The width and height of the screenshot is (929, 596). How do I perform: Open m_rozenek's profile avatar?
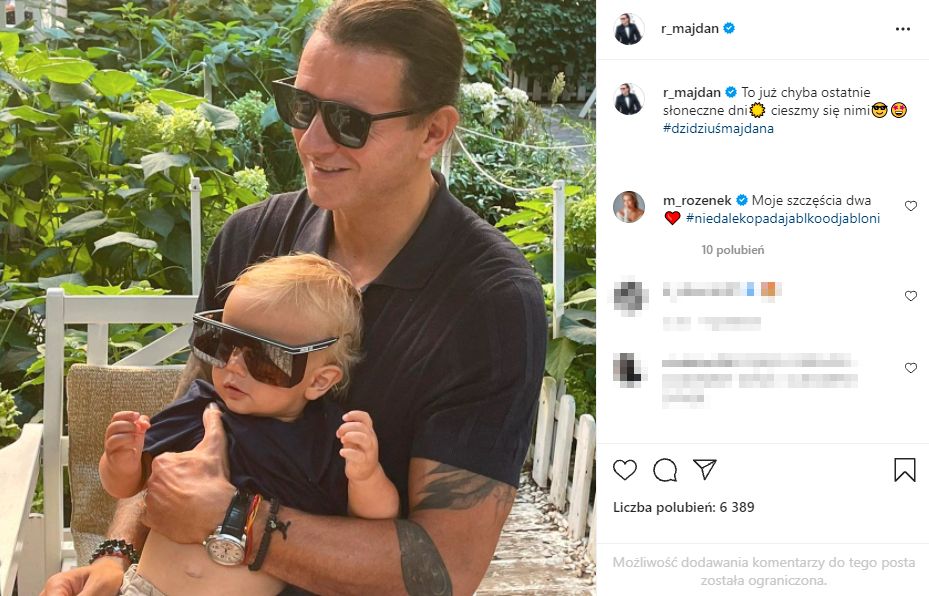point(628,207)
